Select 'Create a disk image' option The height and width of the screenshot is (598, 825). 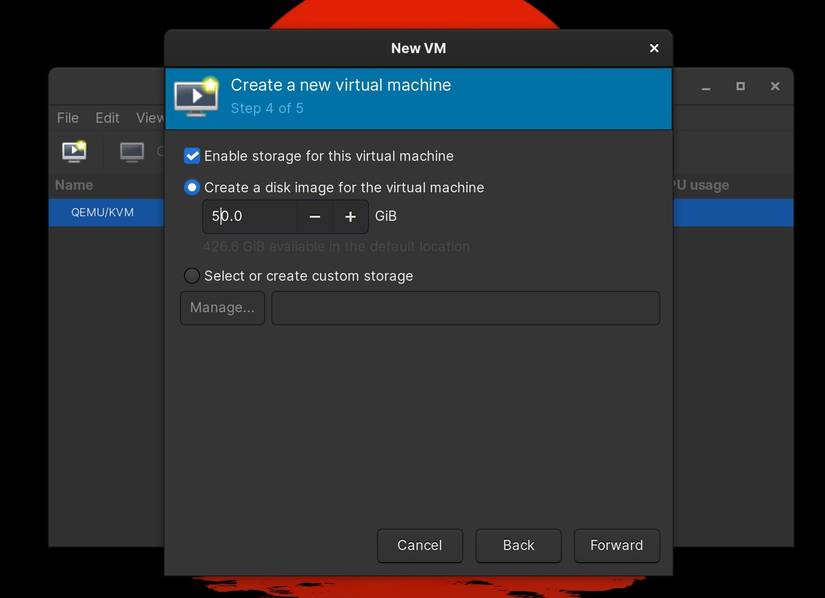click(190, 187)
